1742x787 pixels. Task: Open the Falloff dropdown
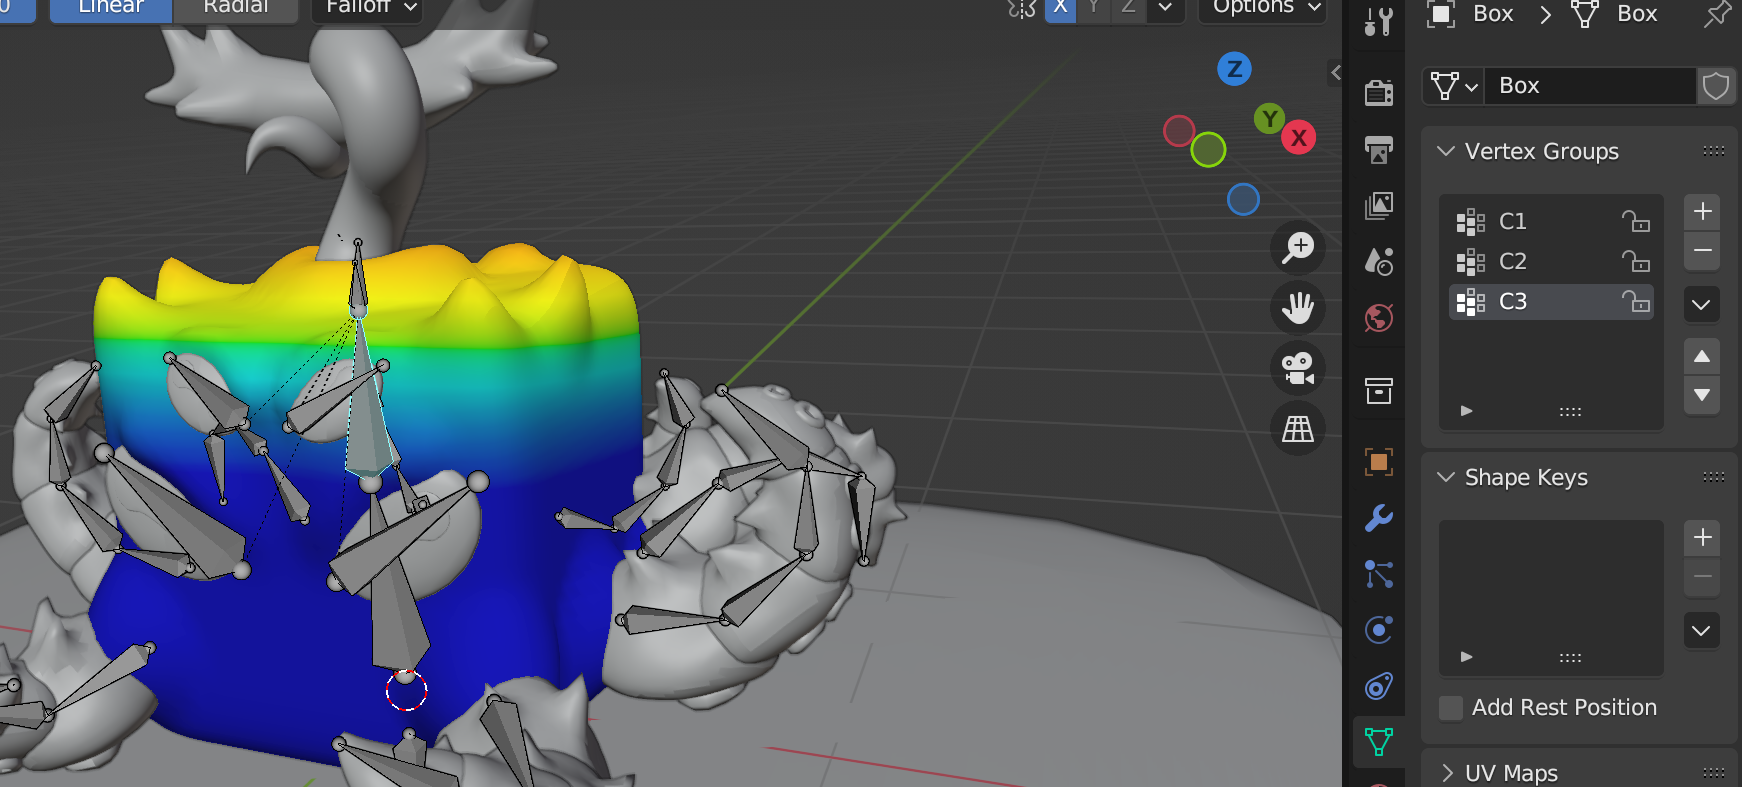click(x=367, y=8)
